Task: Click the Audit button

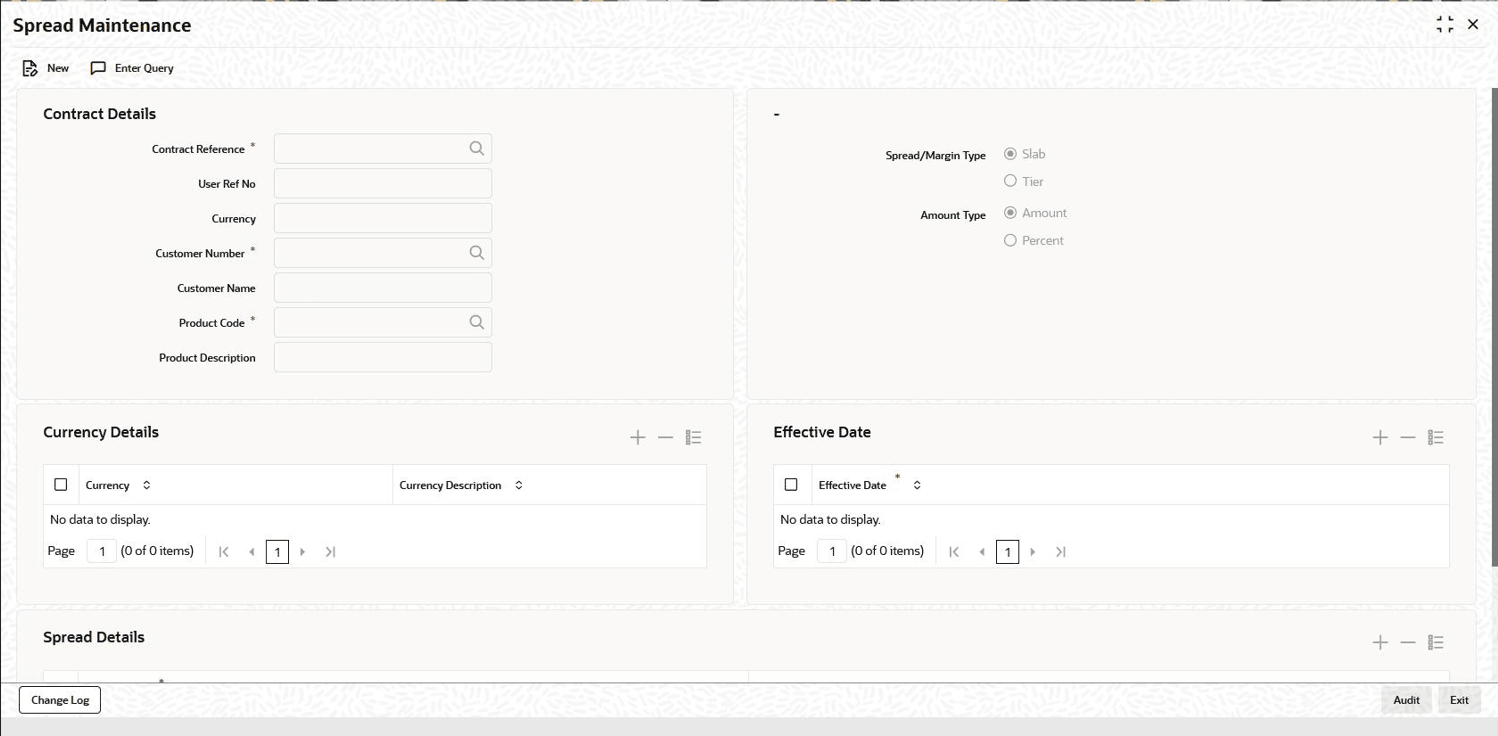Action: (x=1406, y=700)
